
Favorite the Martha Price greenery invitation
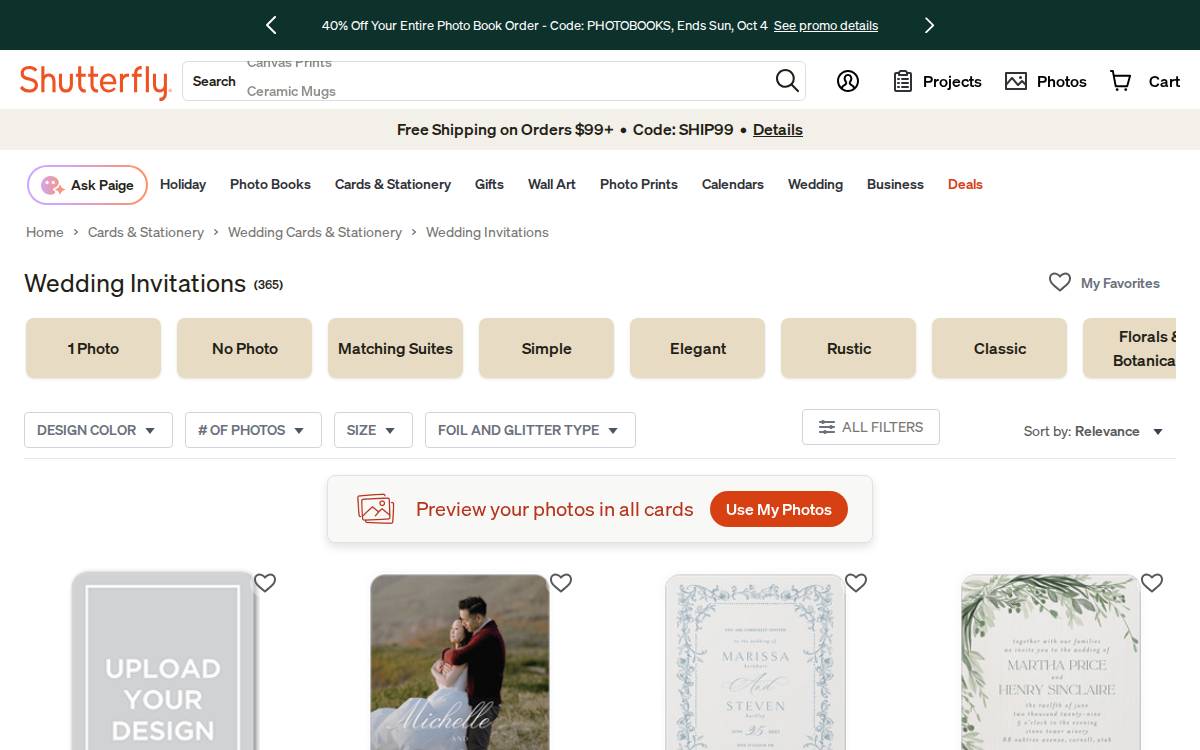1152,582
